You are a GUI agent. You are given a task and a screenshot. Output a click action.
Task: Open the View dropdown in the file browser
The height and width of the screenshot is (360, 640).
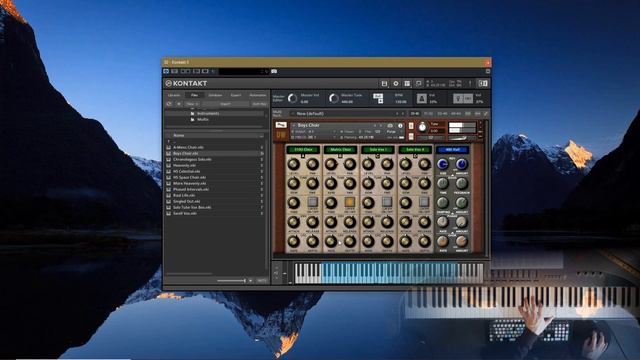[192, 104]
